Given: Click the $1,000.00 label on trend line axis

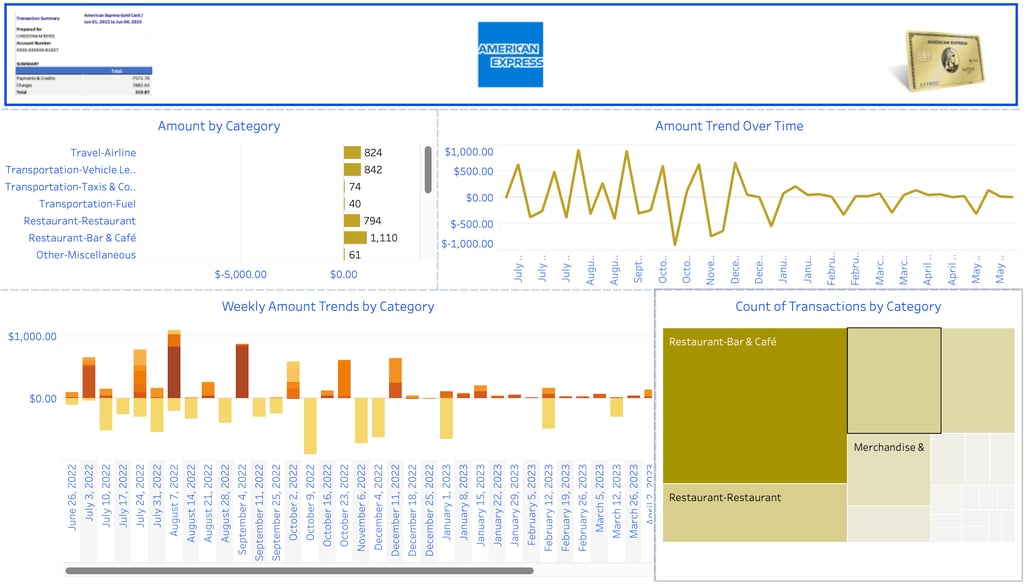Looking at the screenshot, I should [x=469, y=151].
